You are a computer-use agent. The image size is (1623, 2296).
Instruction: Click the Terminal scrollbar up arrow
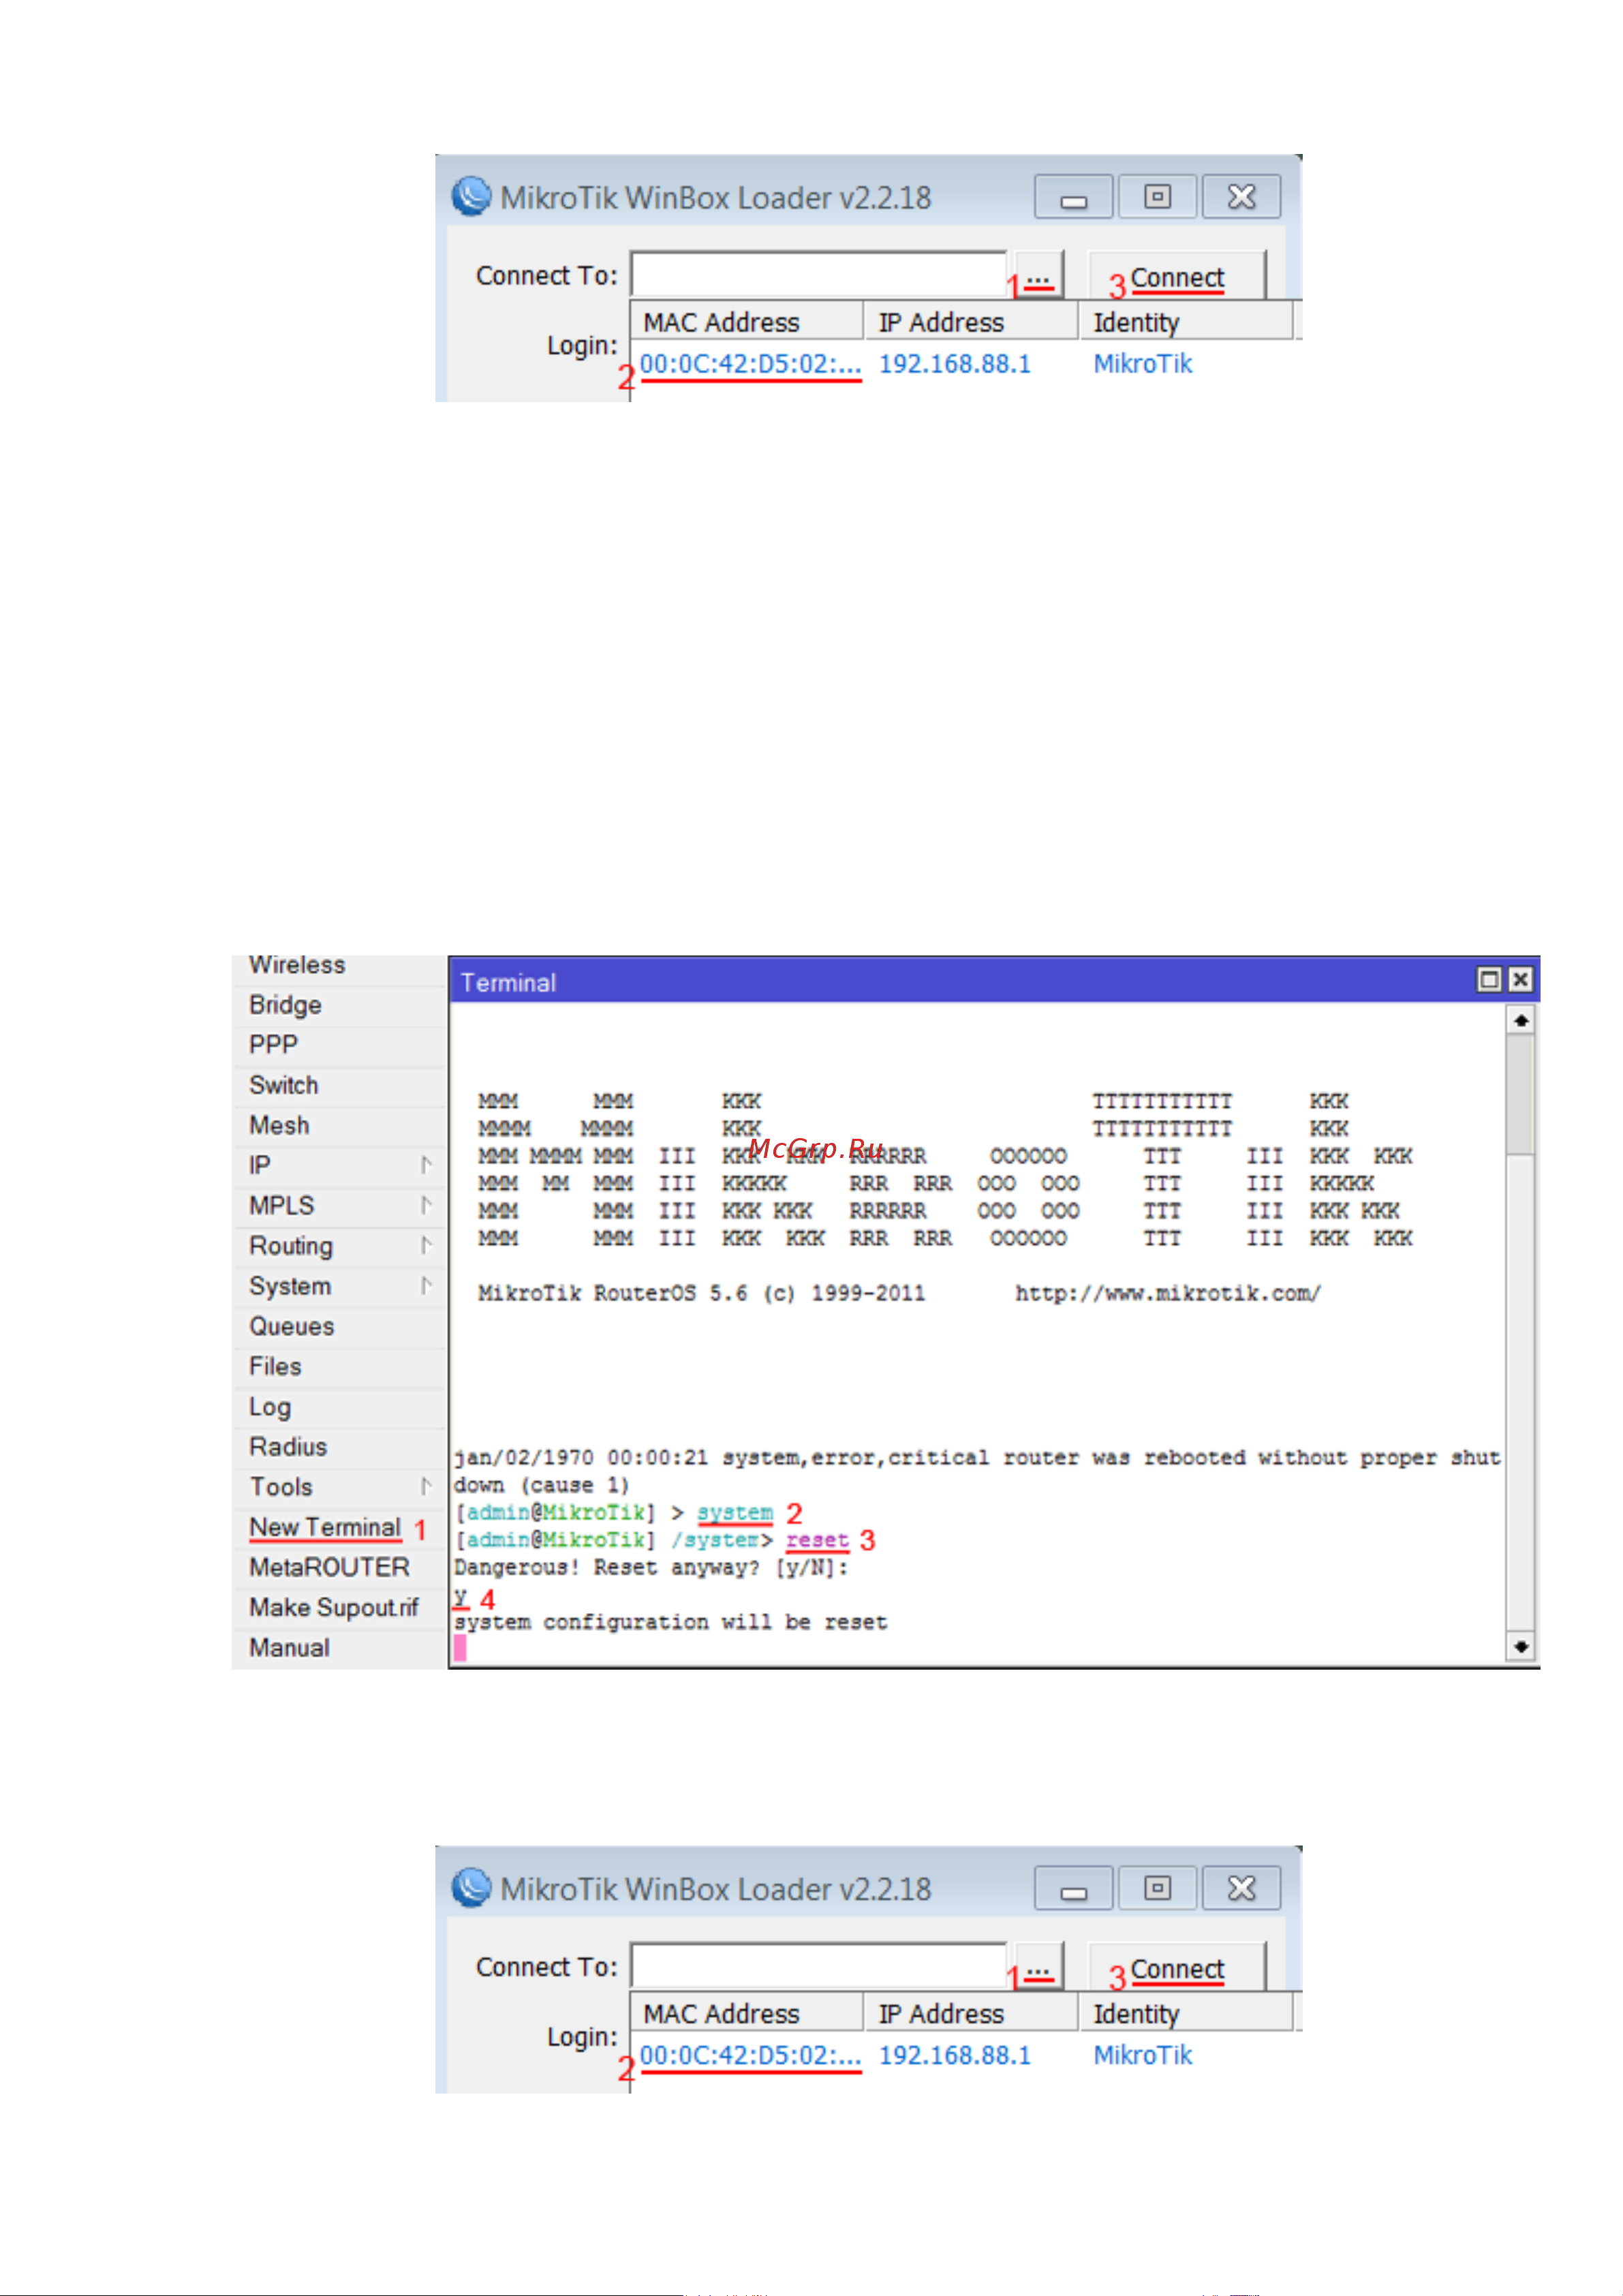pos(1520,1021)
